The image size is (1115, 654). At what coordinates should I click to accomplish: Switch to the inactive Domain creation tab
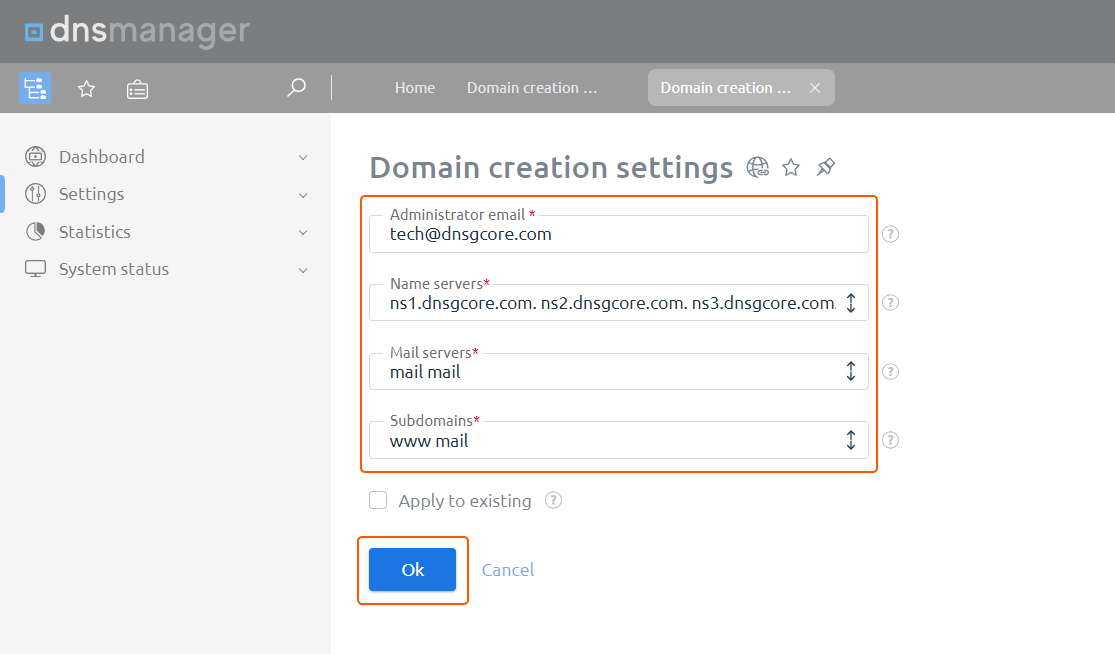click(532, 87)
